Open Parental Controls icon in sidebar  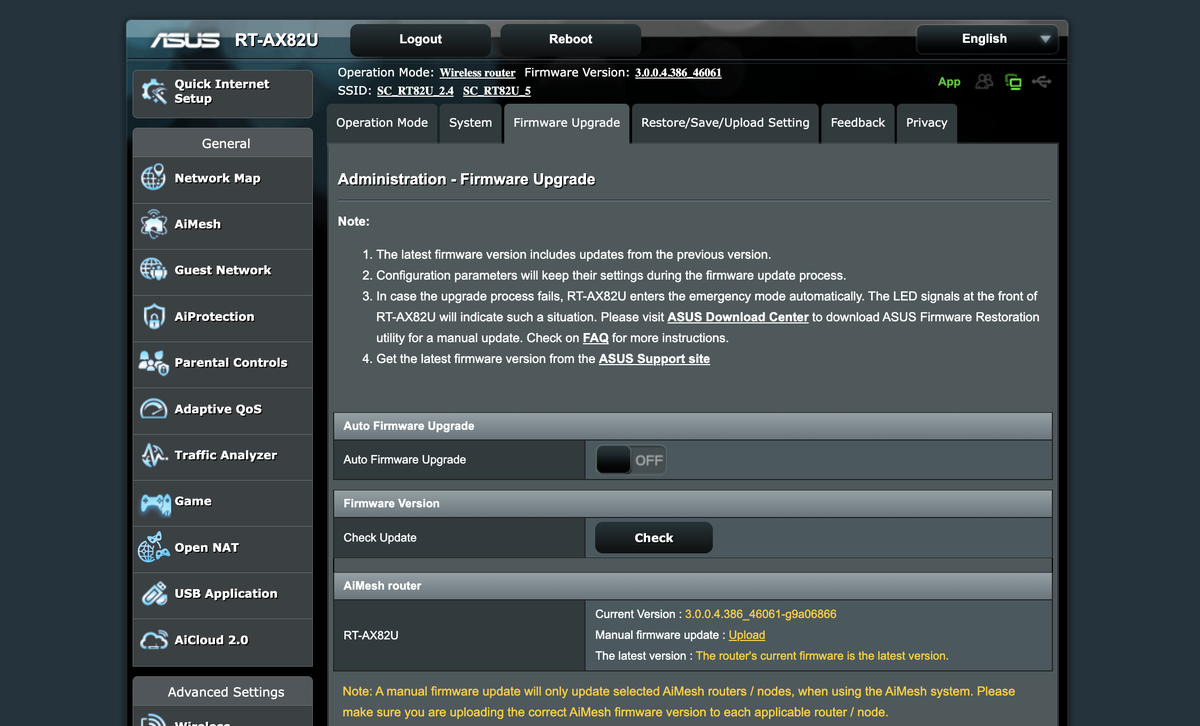tap(153, 362)
